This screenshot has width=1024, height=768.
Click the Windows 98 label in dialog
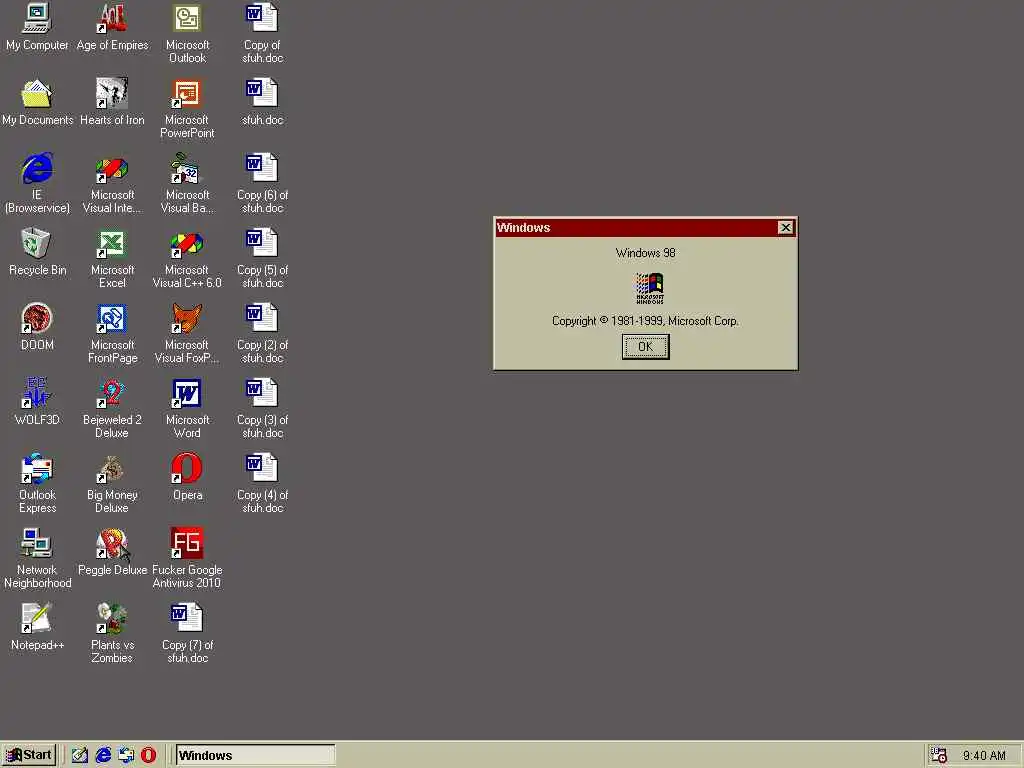pos(645,253)
